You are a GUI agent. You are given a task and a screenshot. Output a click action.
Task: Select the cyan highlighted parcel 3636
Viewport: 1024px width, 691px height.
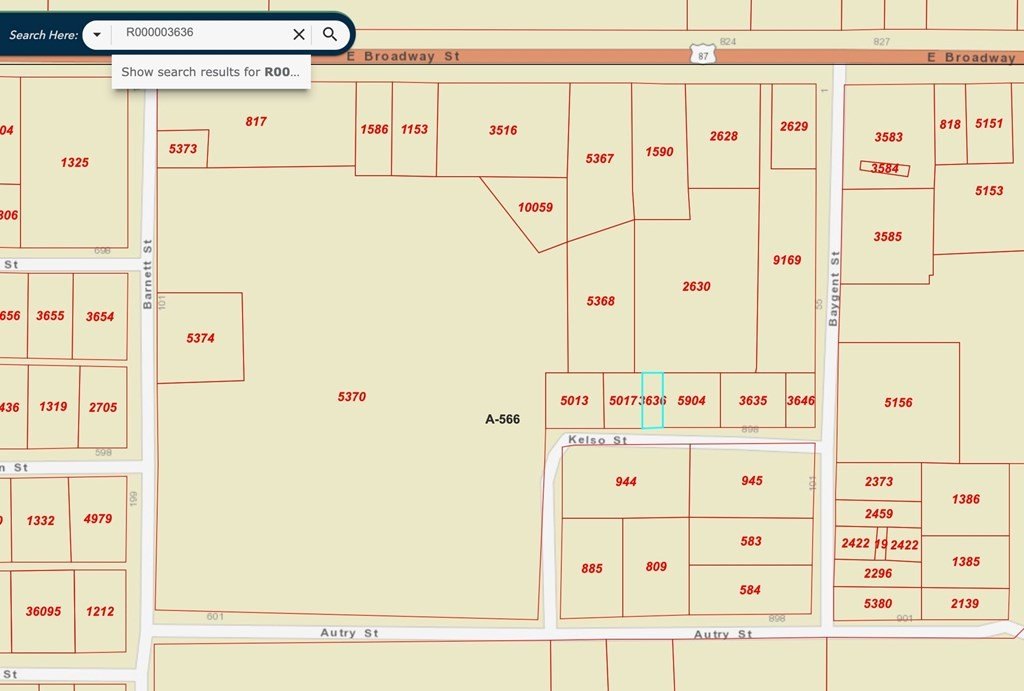pyautogui.click(x=652, y=400)
